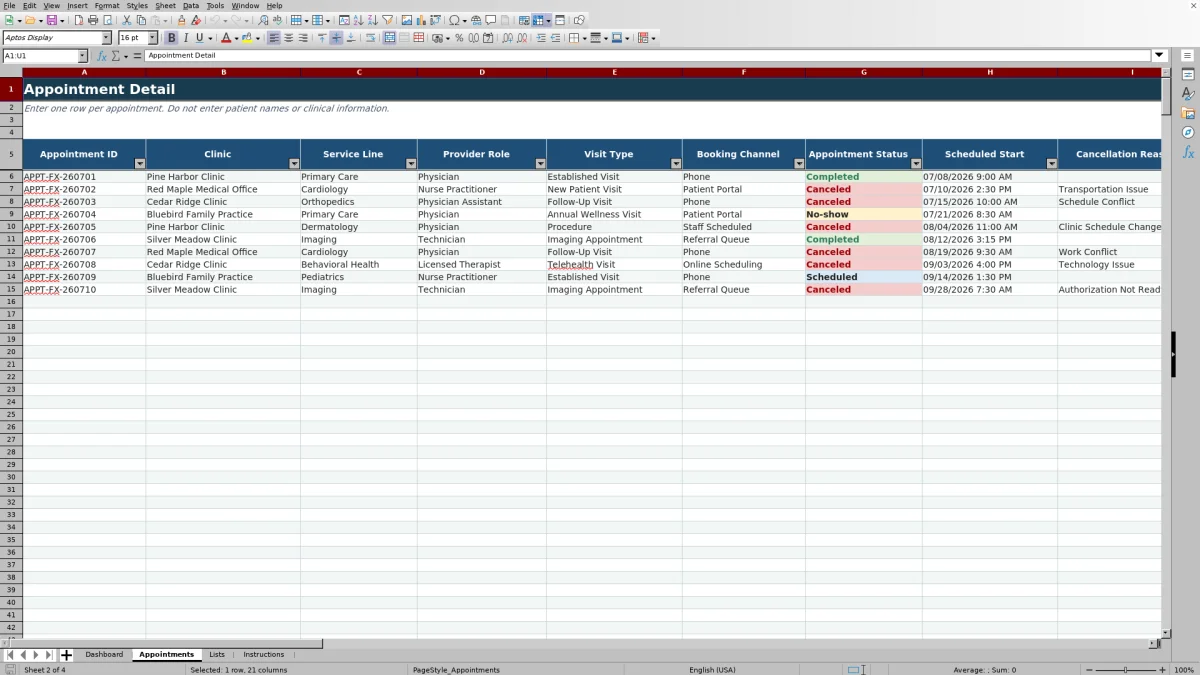Select the Silver Meadow Clinic cell in row 11
Image resolution: width=1200 pixels, height=675 pixels.
(x=223, y=239)
